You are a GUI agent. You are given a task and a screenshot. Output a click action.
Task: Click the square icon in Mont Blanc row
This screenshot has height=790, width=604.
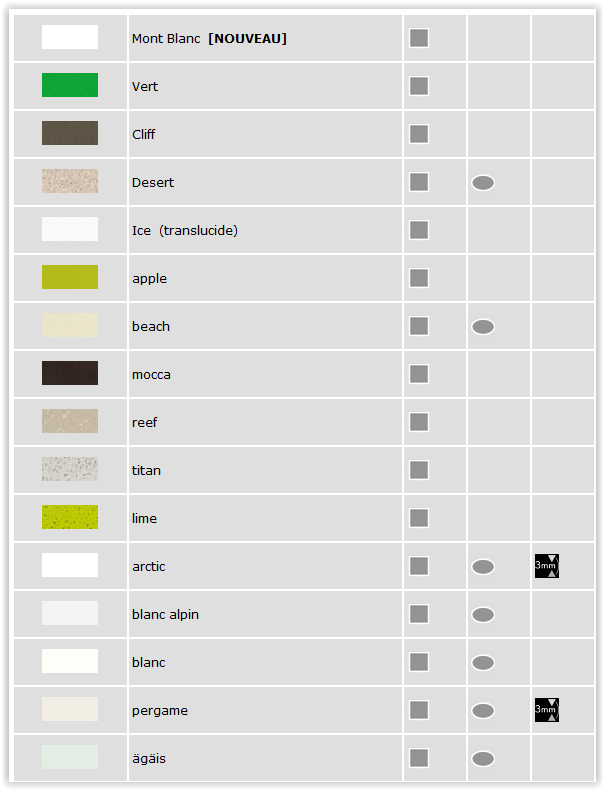[419, 38]
